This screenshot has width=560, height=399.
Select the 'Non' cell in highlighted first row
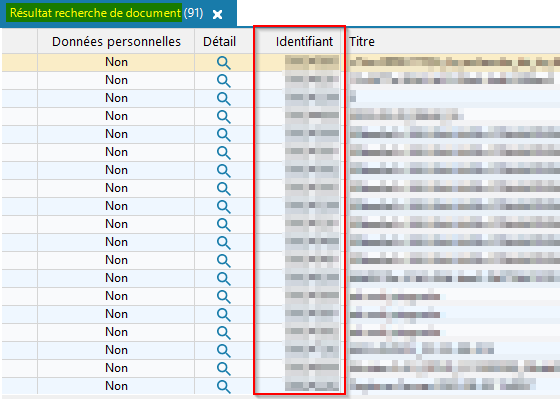[116, 62]
